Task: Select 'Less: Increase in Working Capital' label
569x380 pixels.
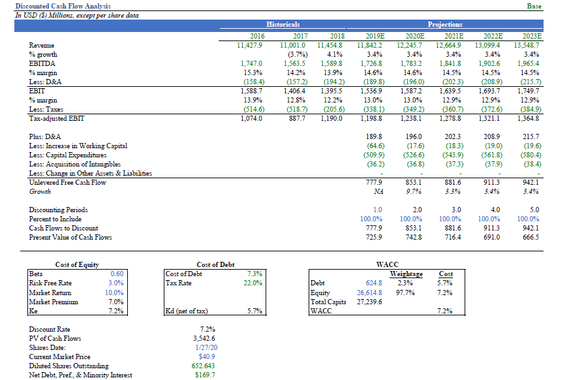Action: coord(78,146)
